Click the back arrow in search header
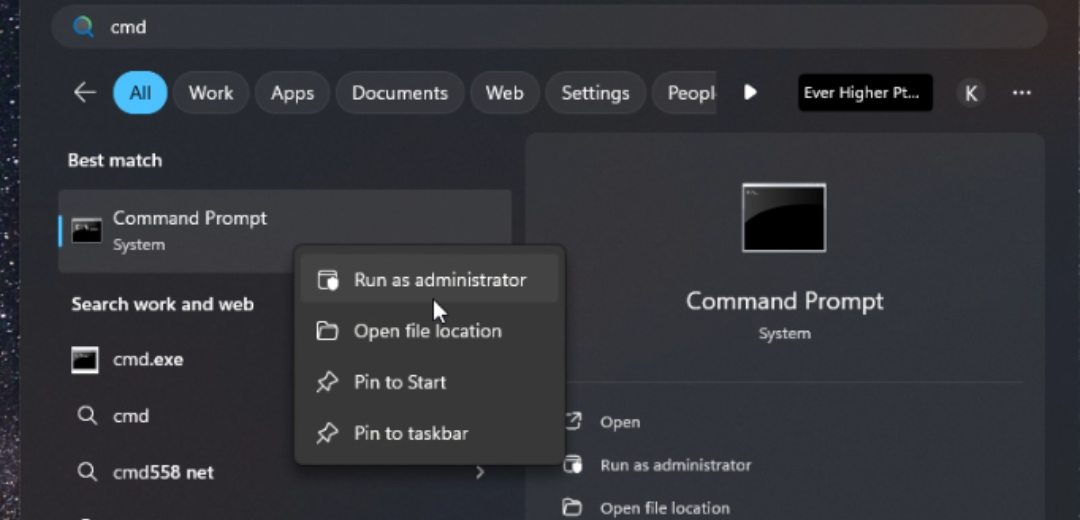Screen dimensions: 1080x520 click(x=85, y=93)
